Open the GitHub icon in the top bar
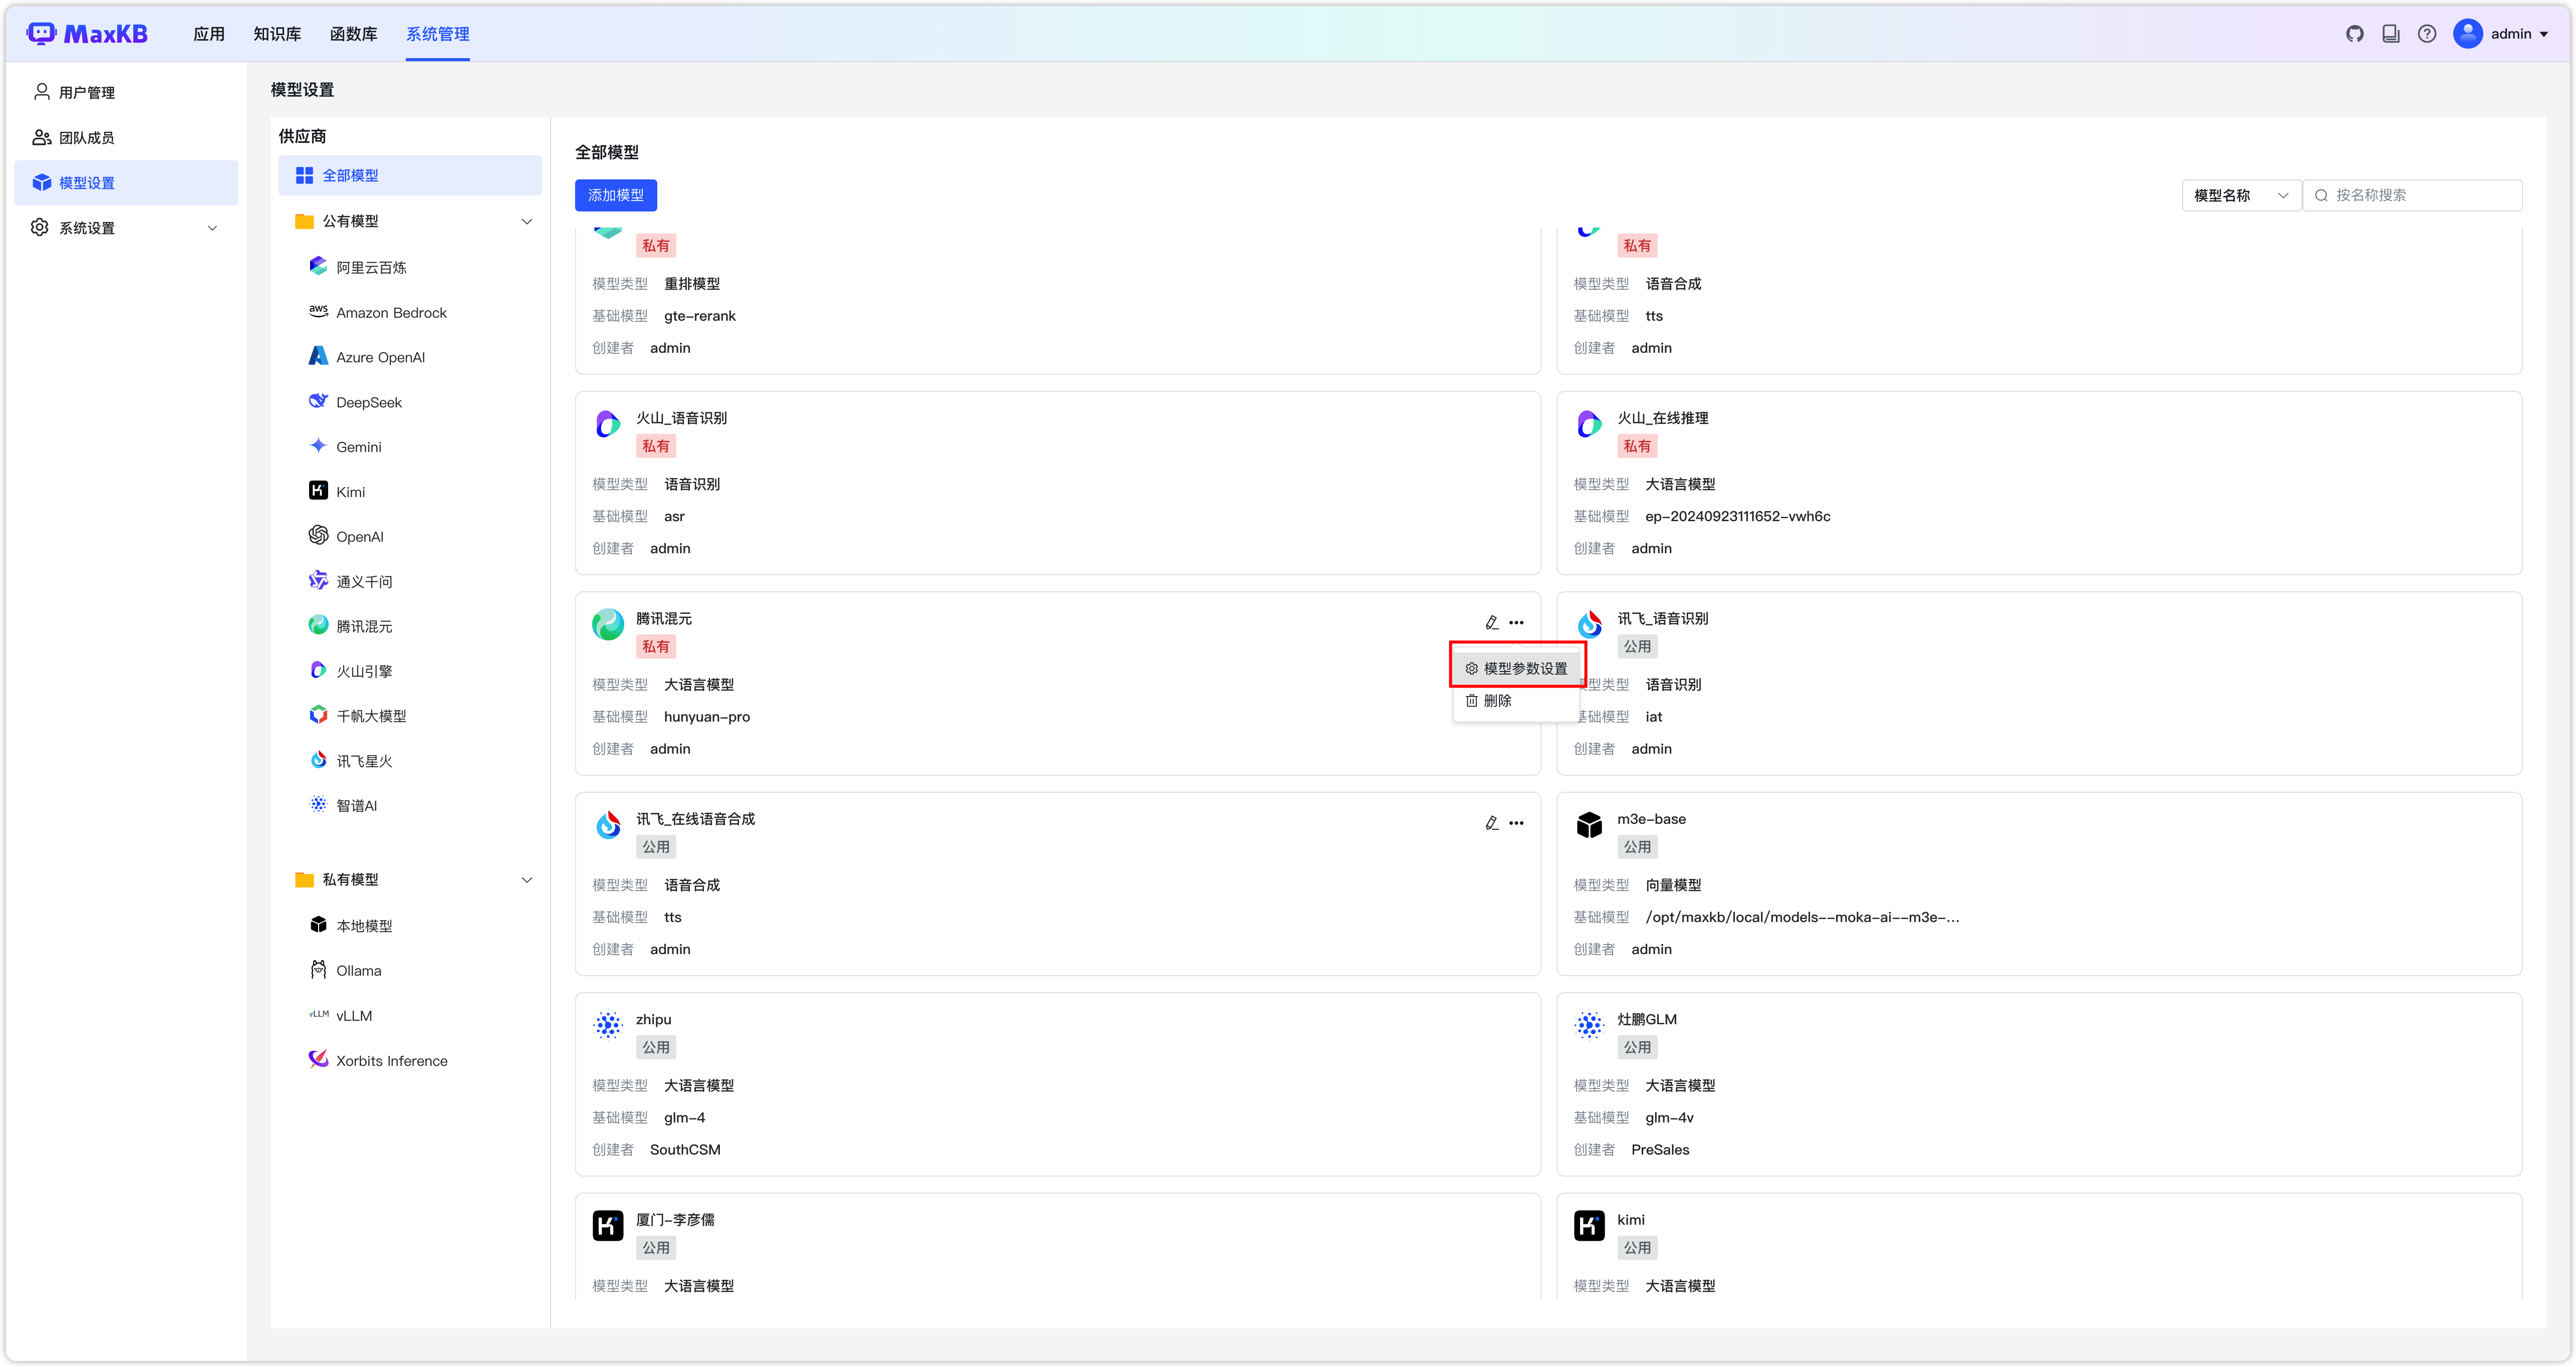 click(x=2355, y=33)
